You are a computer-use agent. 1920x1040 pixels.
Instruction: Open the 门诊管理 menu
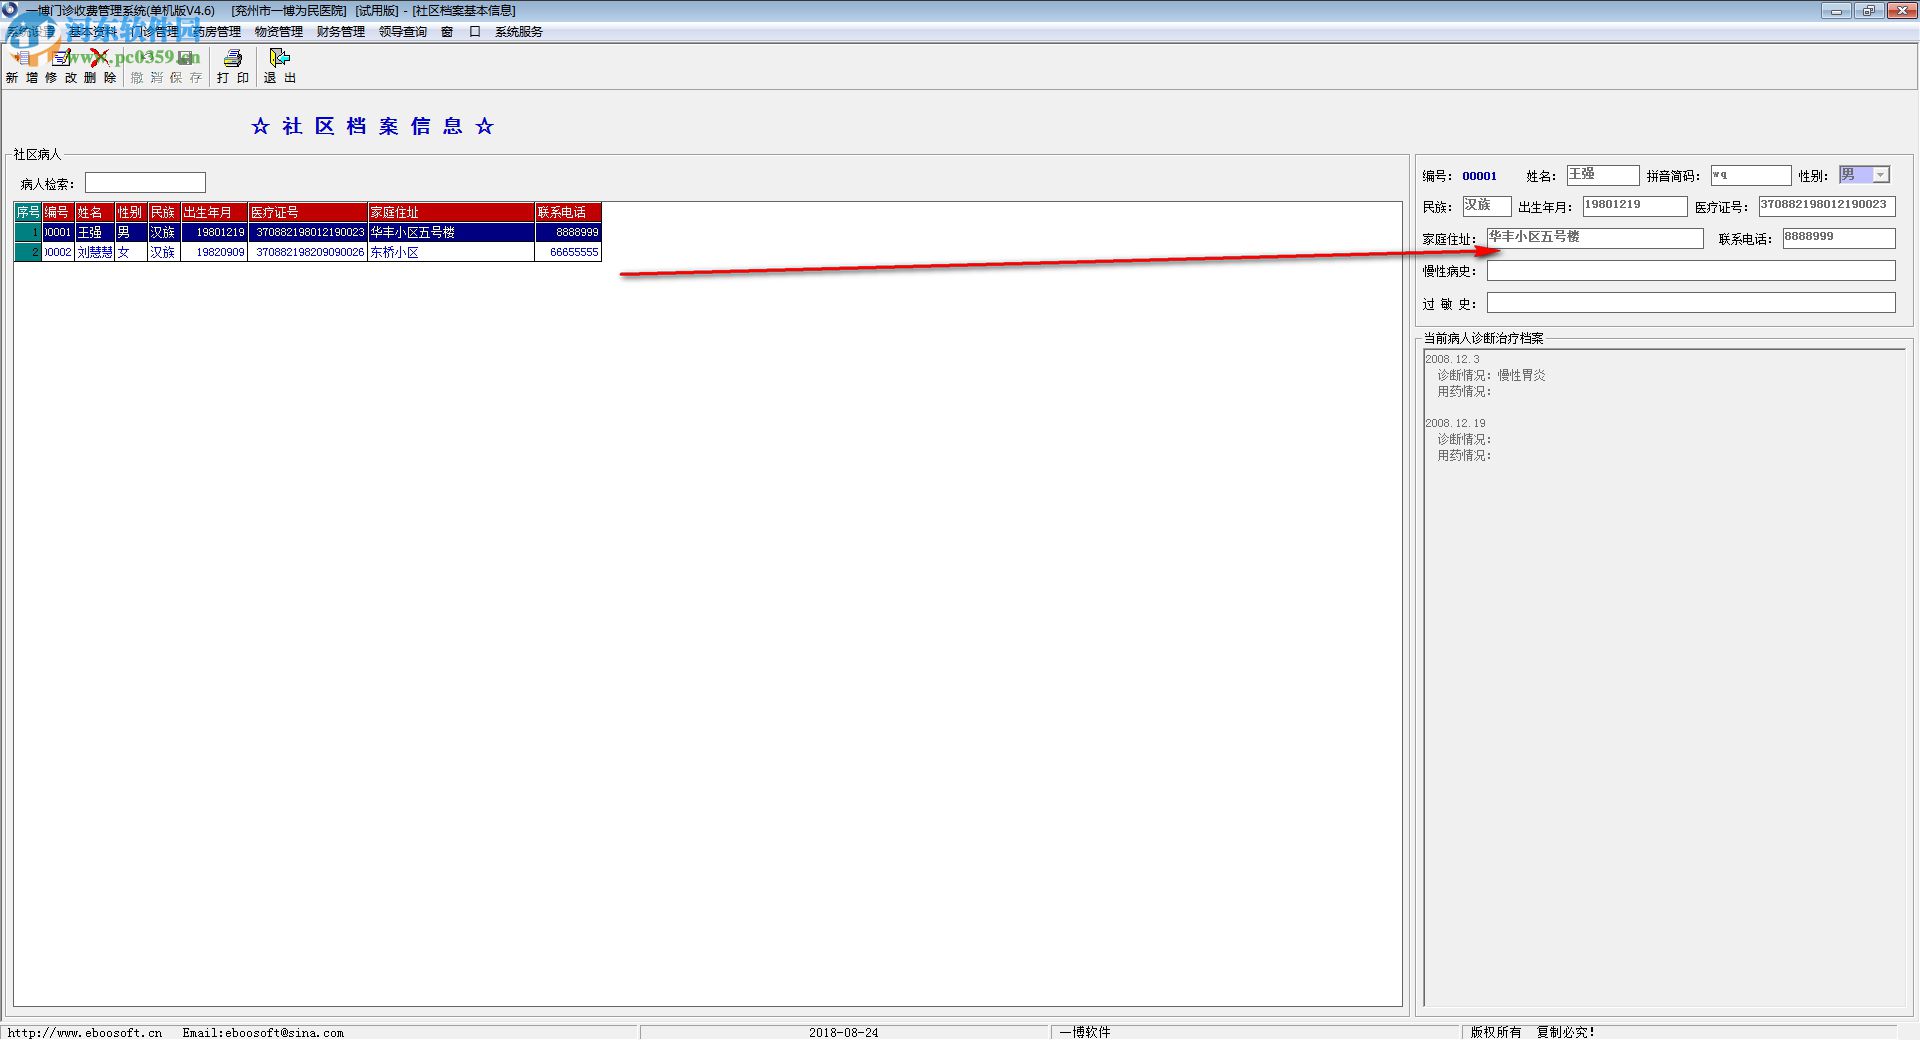click(x=154, y=32)
